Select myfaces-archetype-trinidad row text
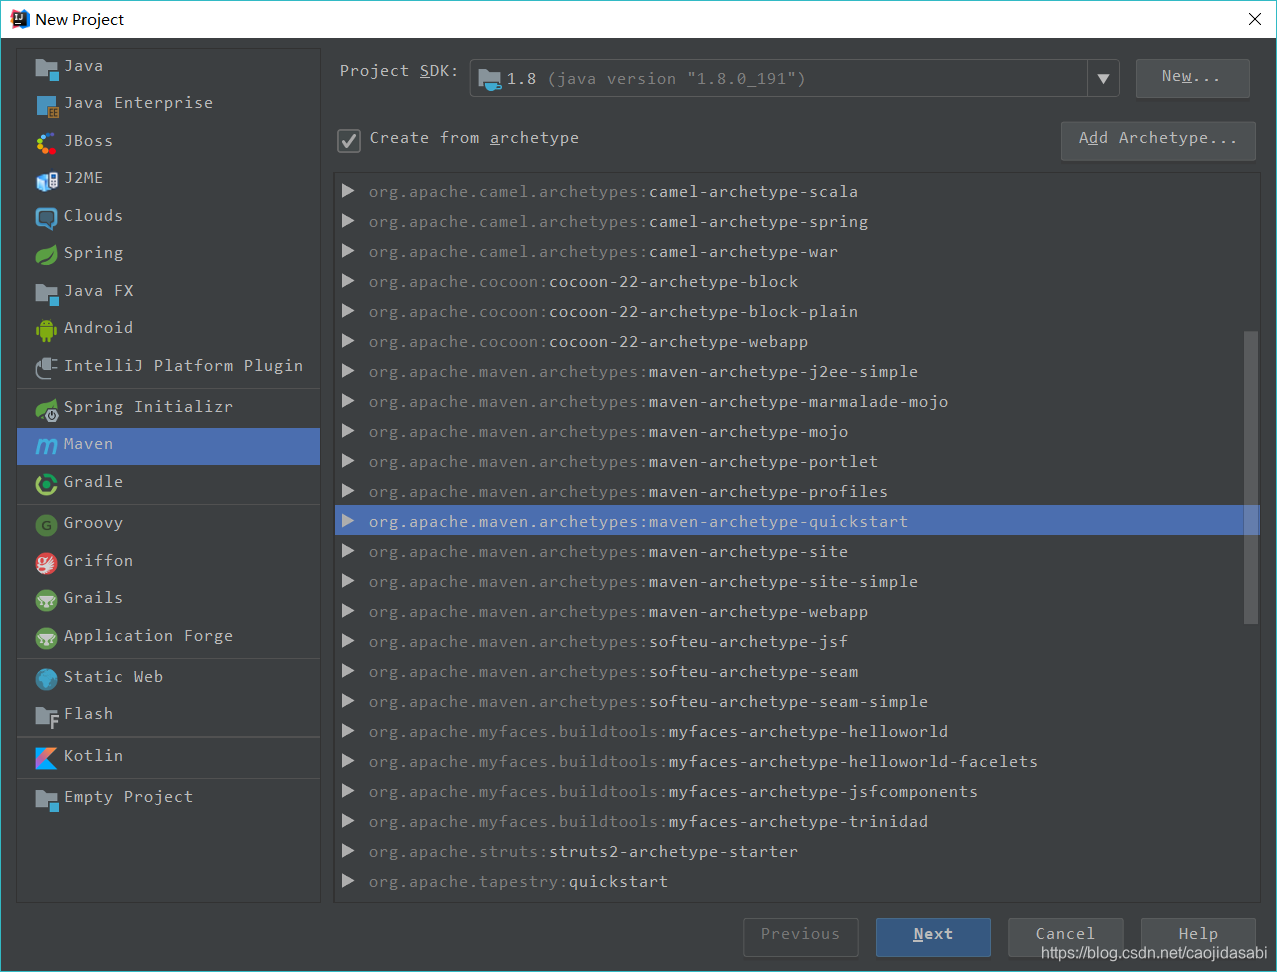 coord(649,822)
